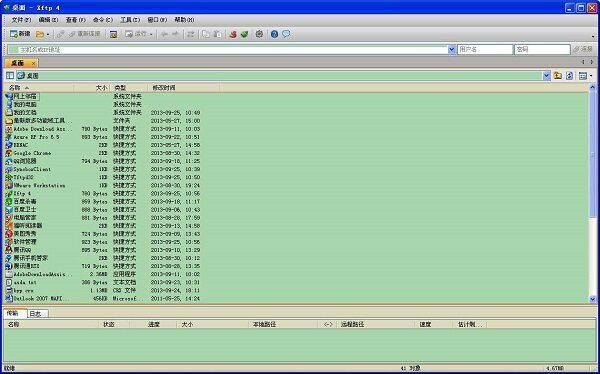Screen dimensions: 600x374
Task: Refresh the file list using refresh icon
Action: pyautogui.click(x=569, y=76)
